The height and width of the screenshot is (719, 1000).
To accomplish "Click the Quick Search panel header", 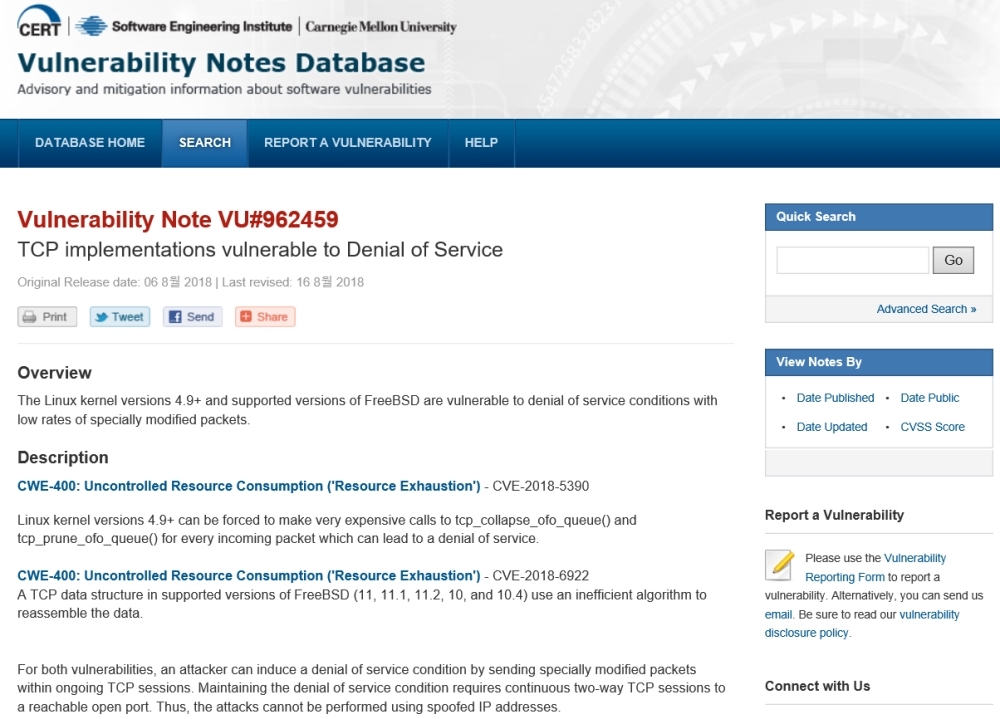I will click(x=879, y=217).
